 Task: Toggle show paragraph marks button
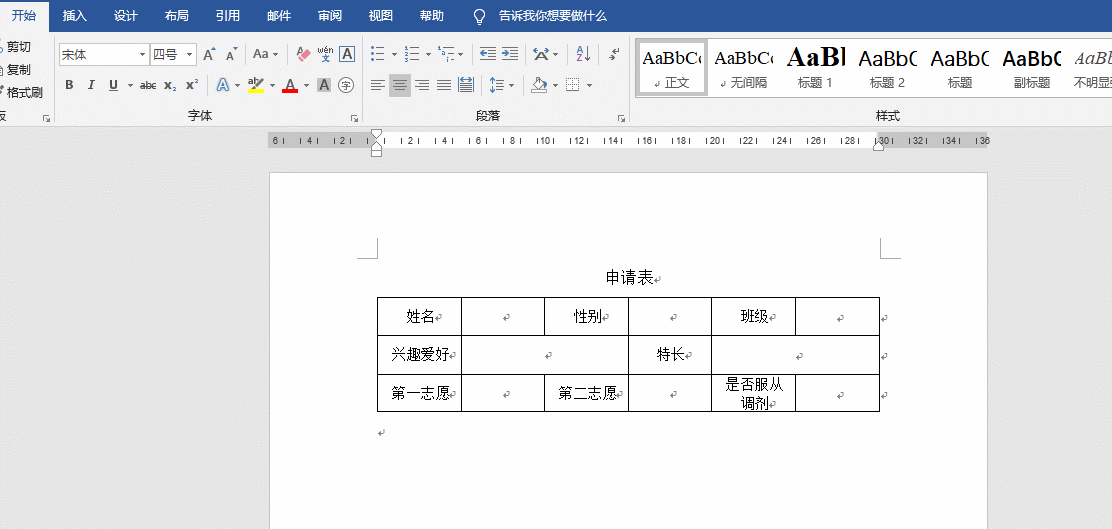[614, 54]
